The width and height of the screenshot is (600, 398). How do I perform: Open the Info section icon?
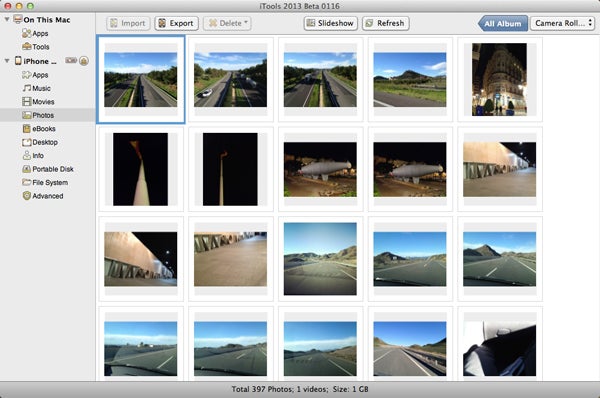[26, 155]
